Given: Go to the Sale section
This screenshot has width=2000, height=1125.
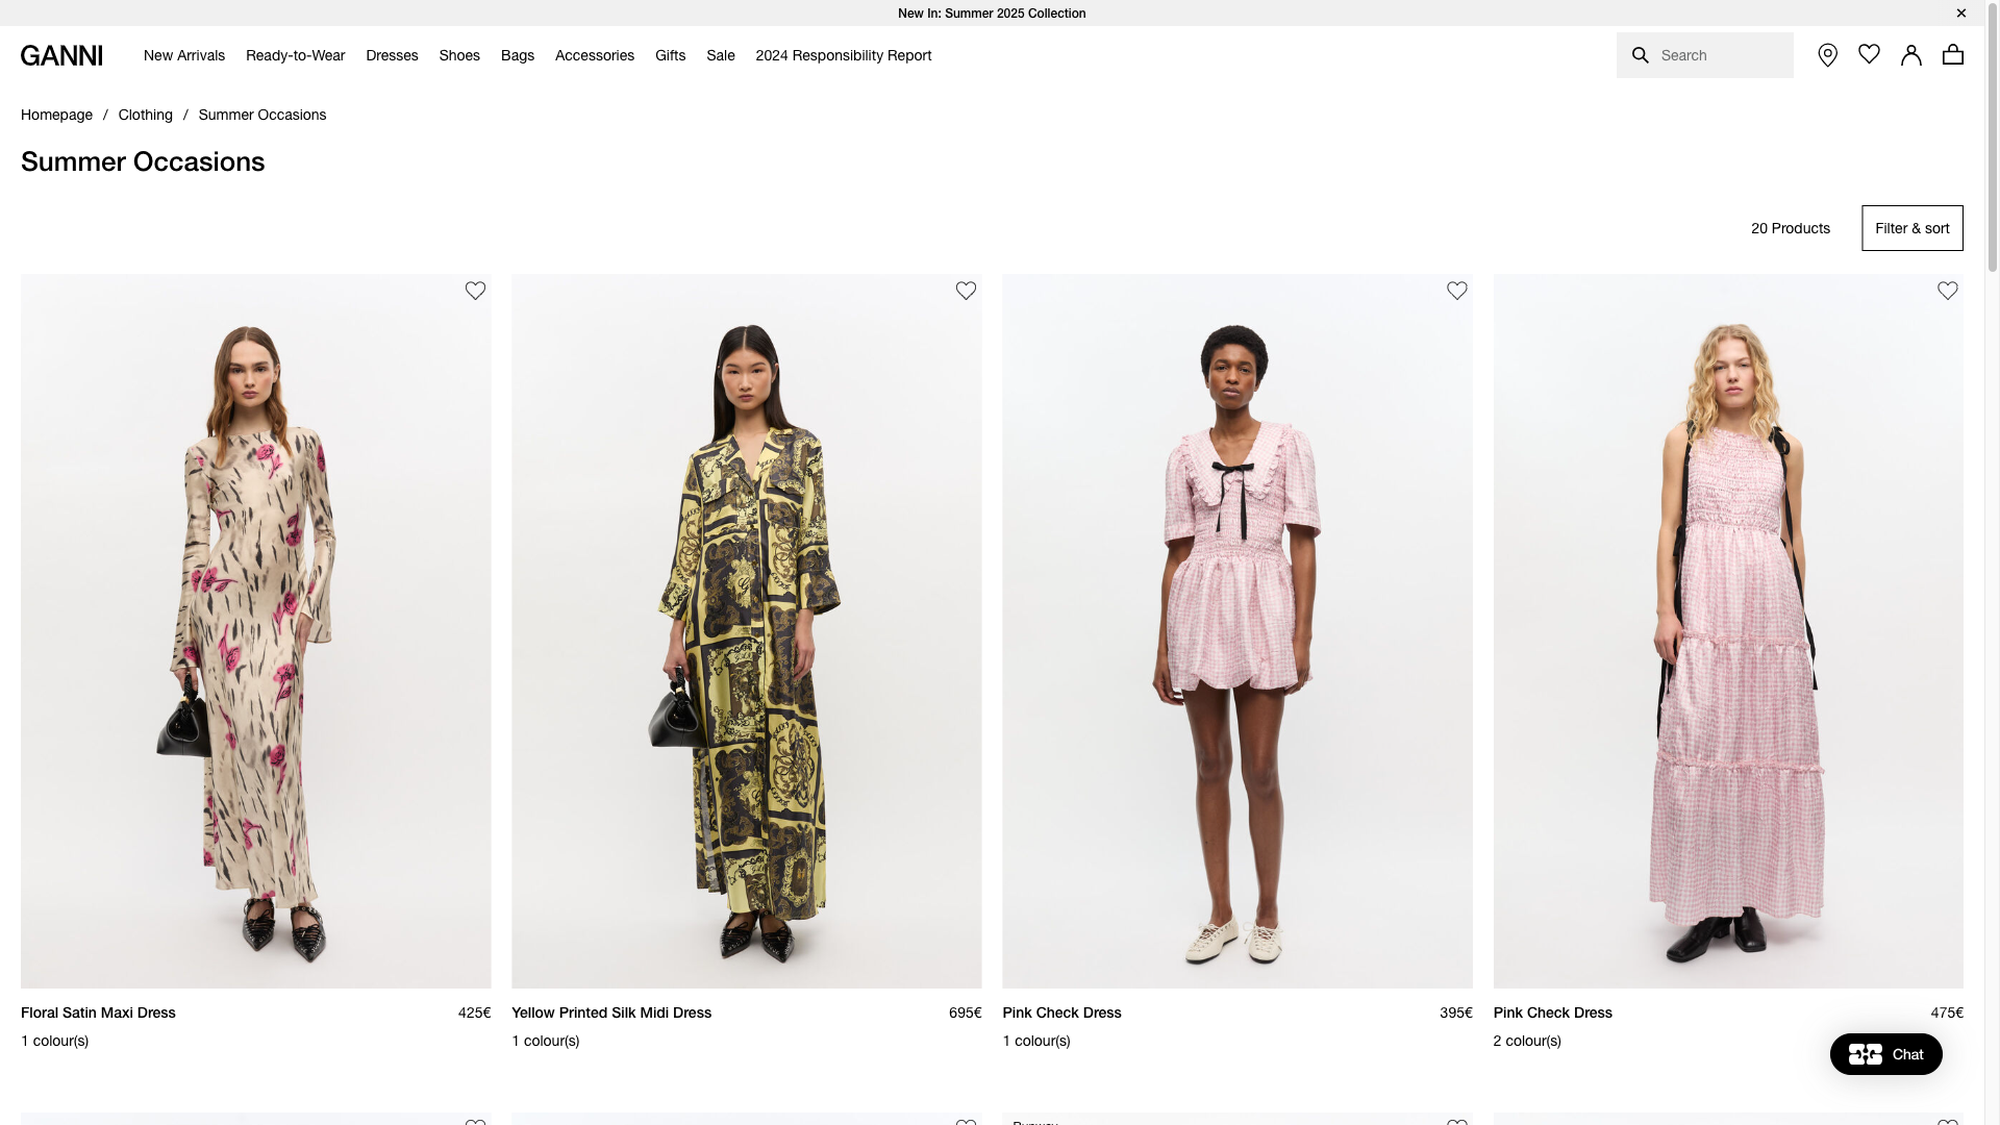Looking at the screenshot, I should [x=720, y=55].
